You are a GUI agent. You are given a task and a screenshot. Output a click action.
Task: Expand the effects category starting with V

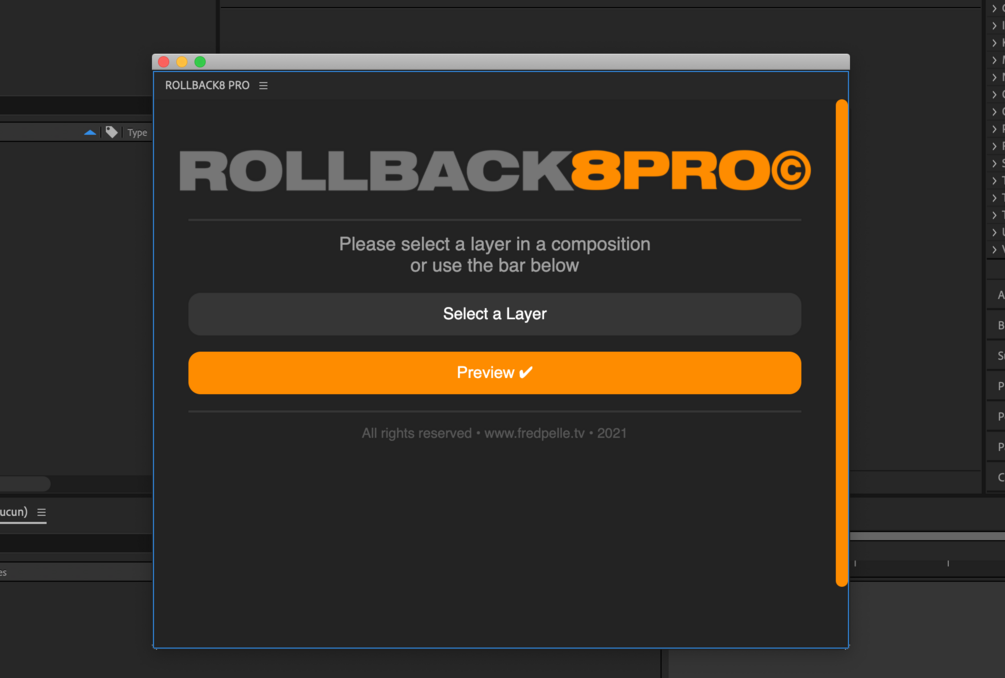click(995, 249)
